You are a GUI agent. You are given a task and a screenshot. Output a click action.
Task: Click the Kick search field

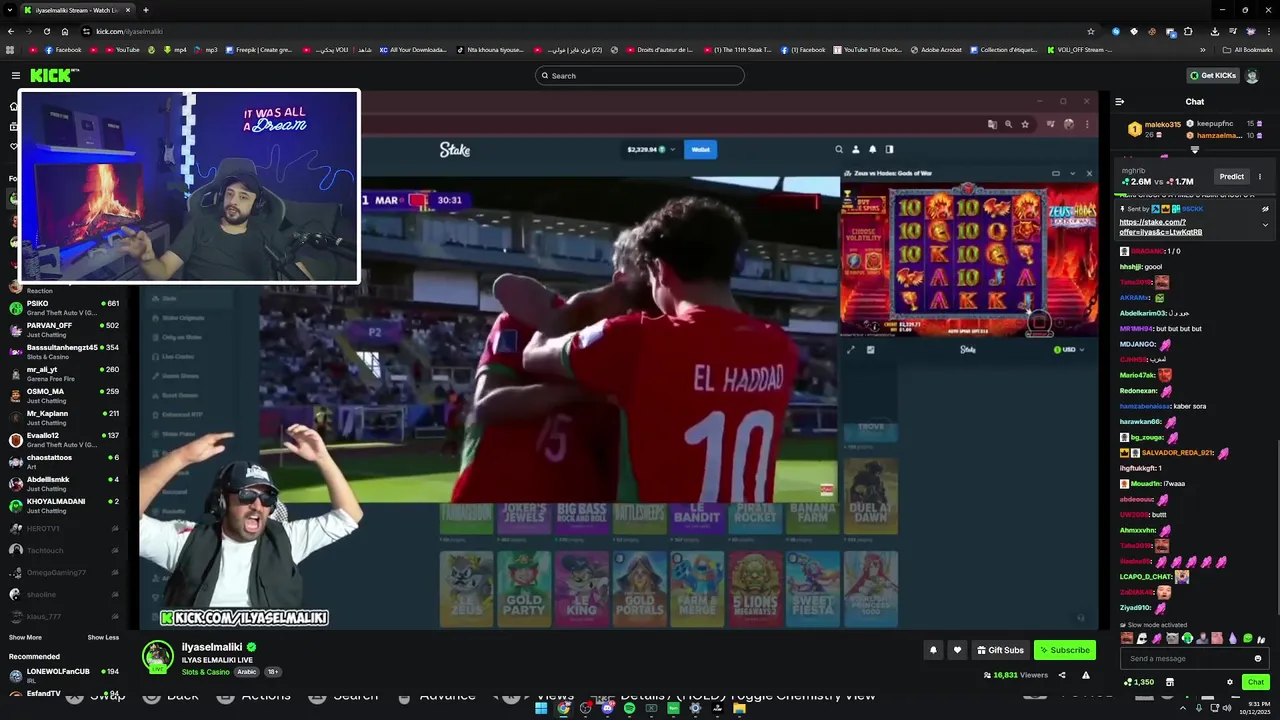(x=640, y=75)
